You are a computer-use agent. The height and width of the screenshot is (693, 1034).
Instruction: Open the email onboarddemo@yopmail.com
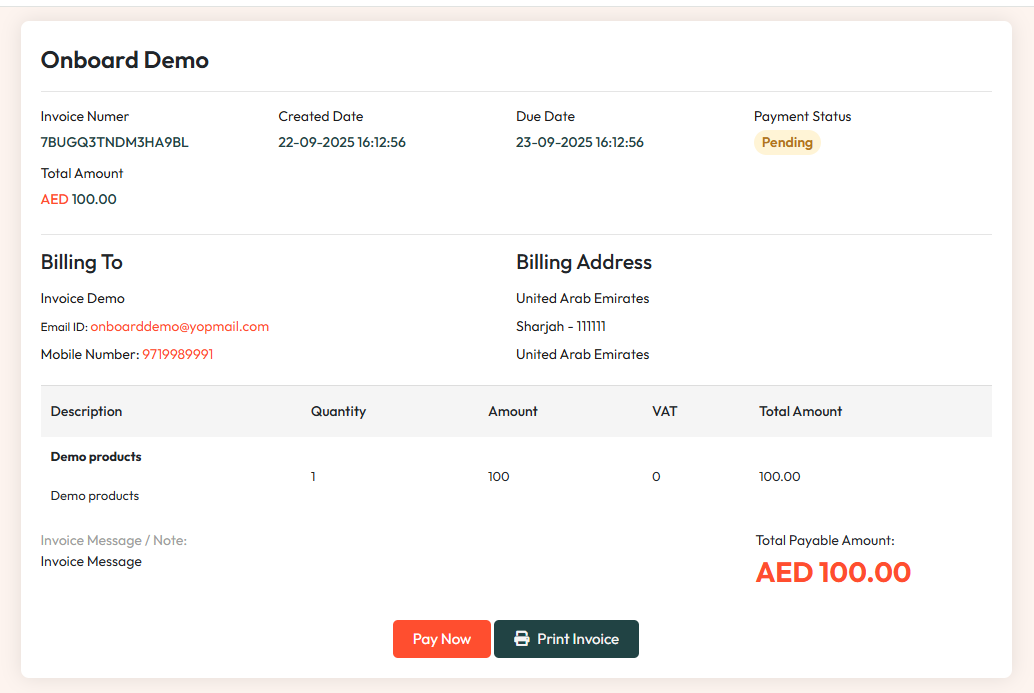(180, 326)
